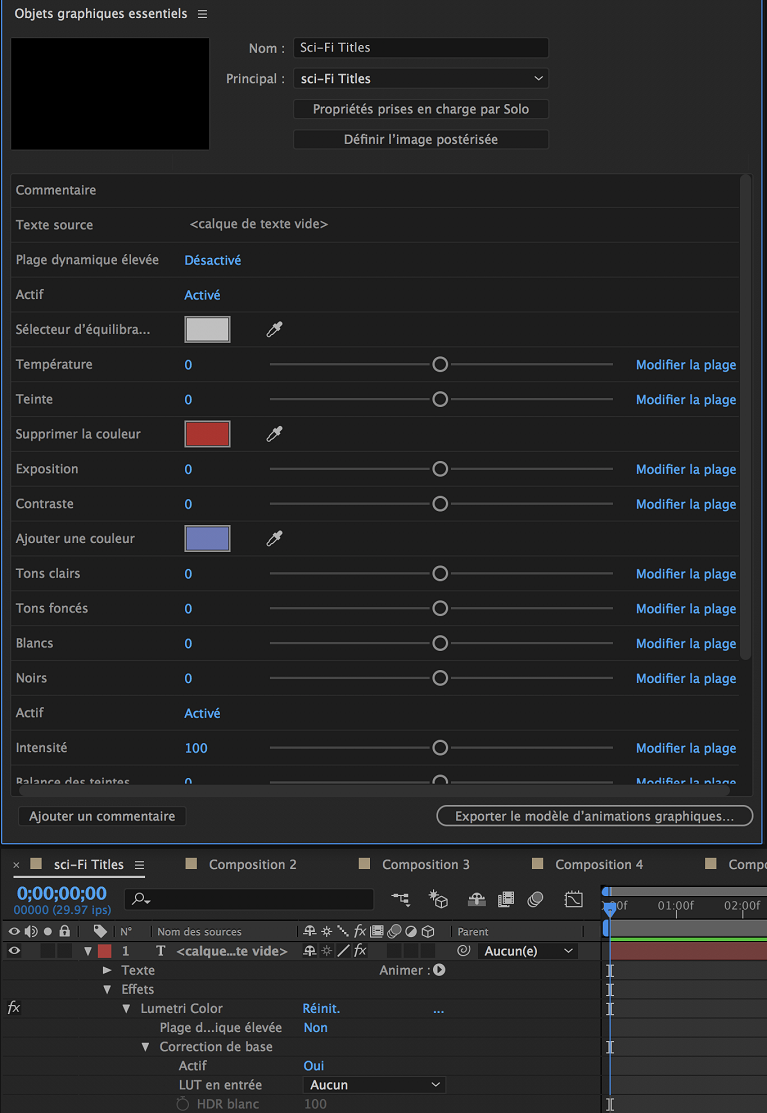Screen dimensions: 767x1113
Task: Click the effects fx column header
Action: tap(360, 931)
